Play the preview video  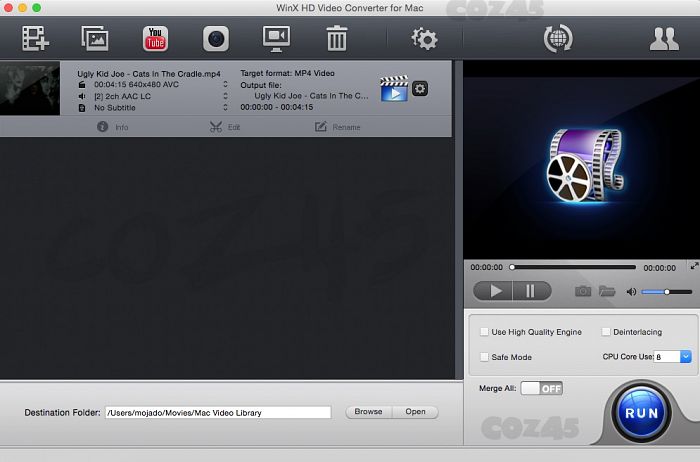[493, 291]
